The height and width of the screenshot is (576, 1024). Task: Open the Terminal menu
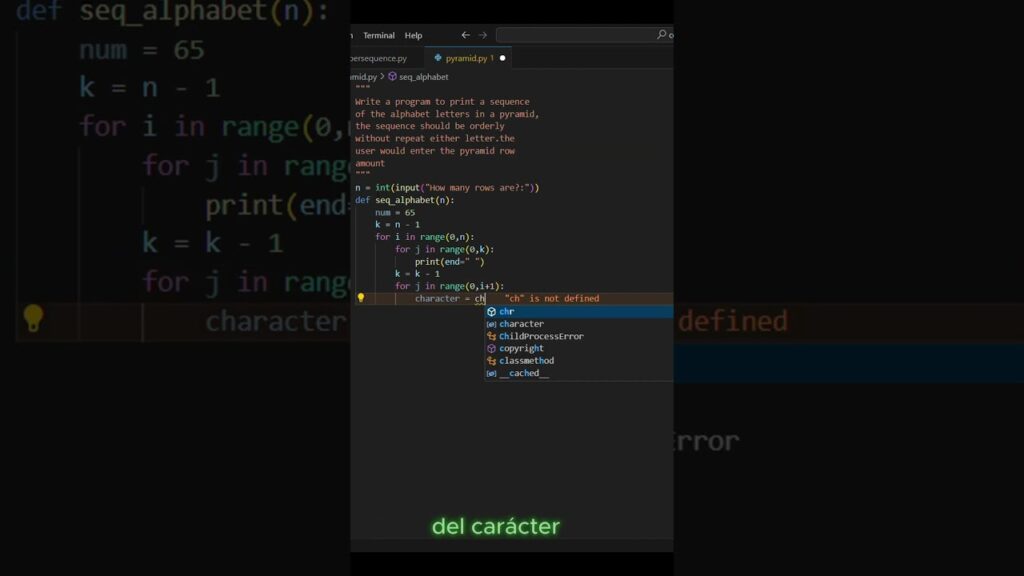(379, 35)
